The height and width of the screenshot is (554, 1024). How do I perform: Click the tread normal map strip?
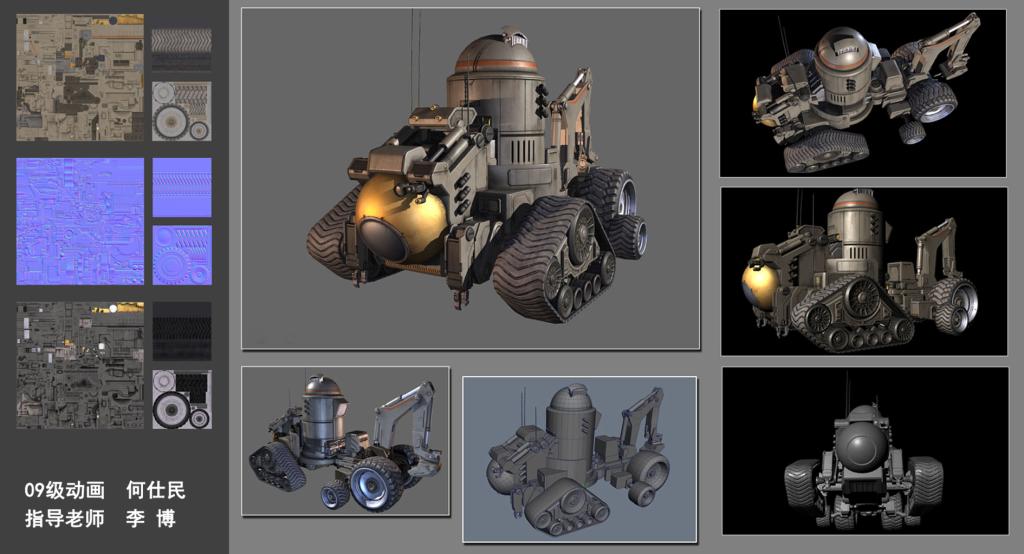point(181,186)
